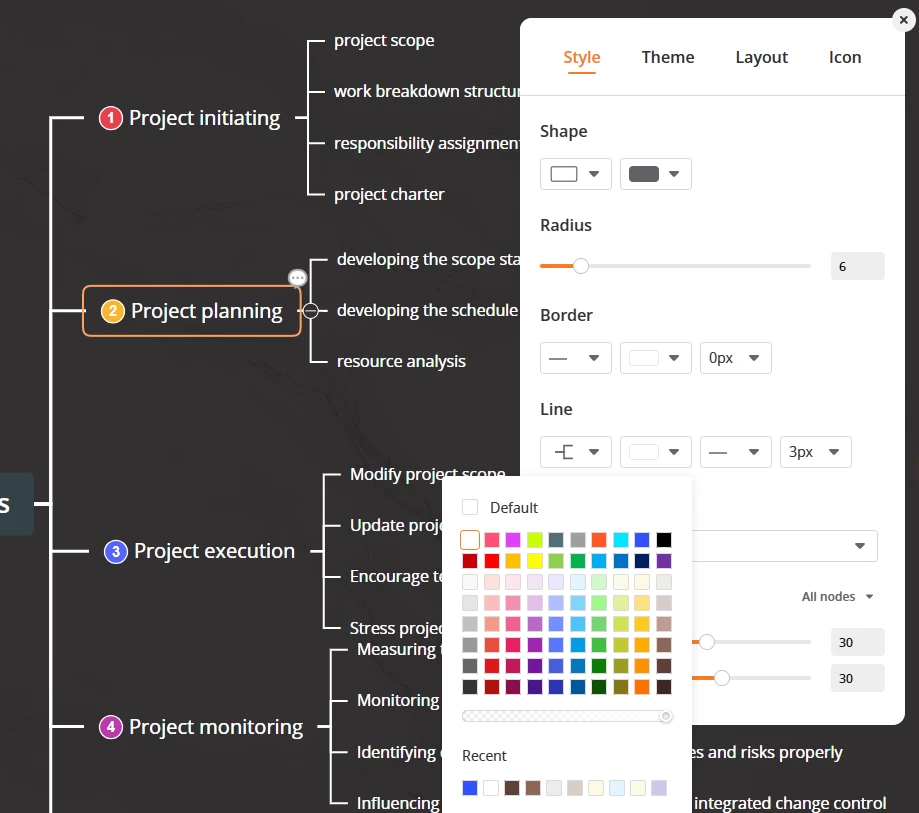Open the All nodes dropdown
Image resolution: width=919 pixels, height=813 pixels.
tap(837, 597)
